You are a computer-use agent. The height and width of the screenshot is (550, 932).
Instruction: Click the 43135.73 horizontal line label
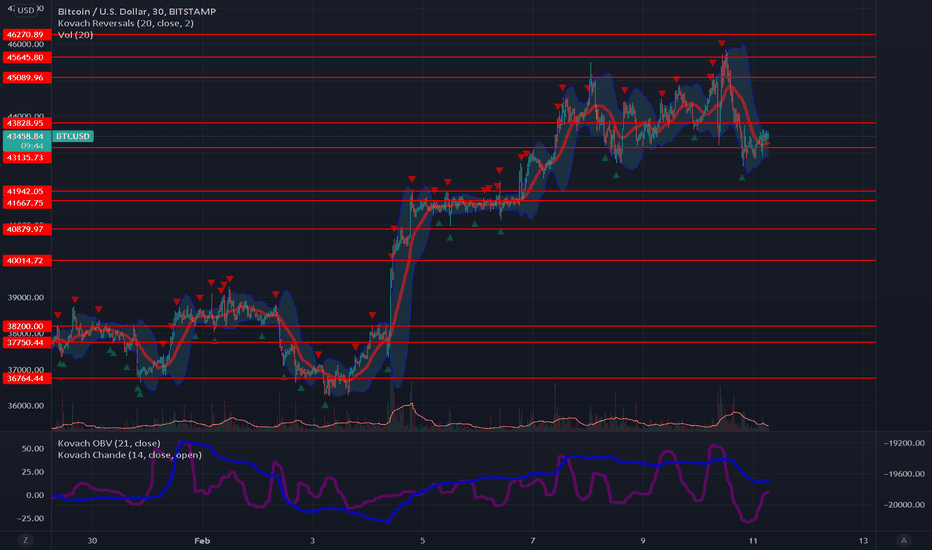(x=27, y=158)
